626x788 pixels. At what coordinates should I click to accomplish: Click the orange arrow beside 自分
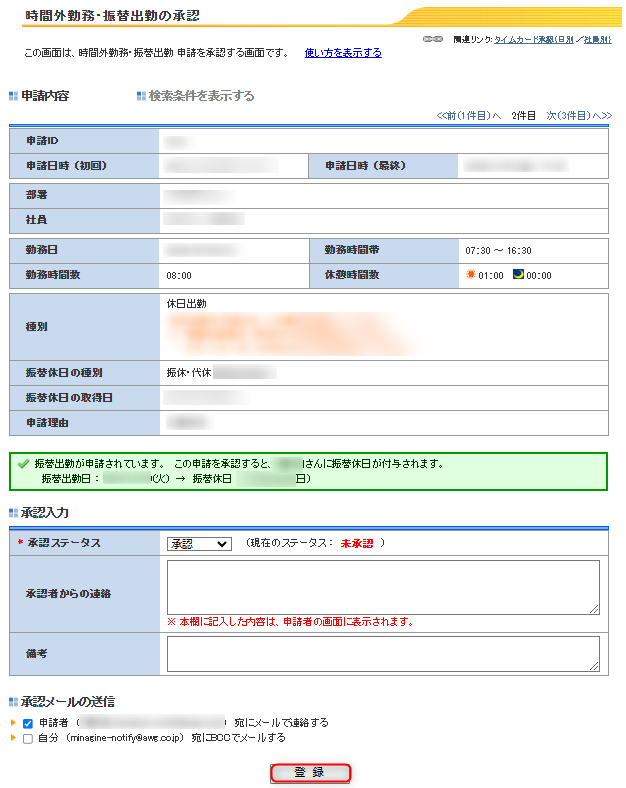13,737
